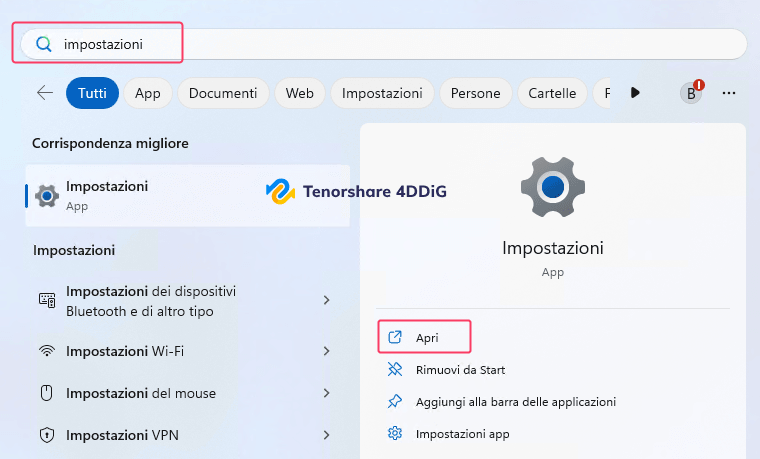Click the Impostazioni app gear icon

point(395,434)
